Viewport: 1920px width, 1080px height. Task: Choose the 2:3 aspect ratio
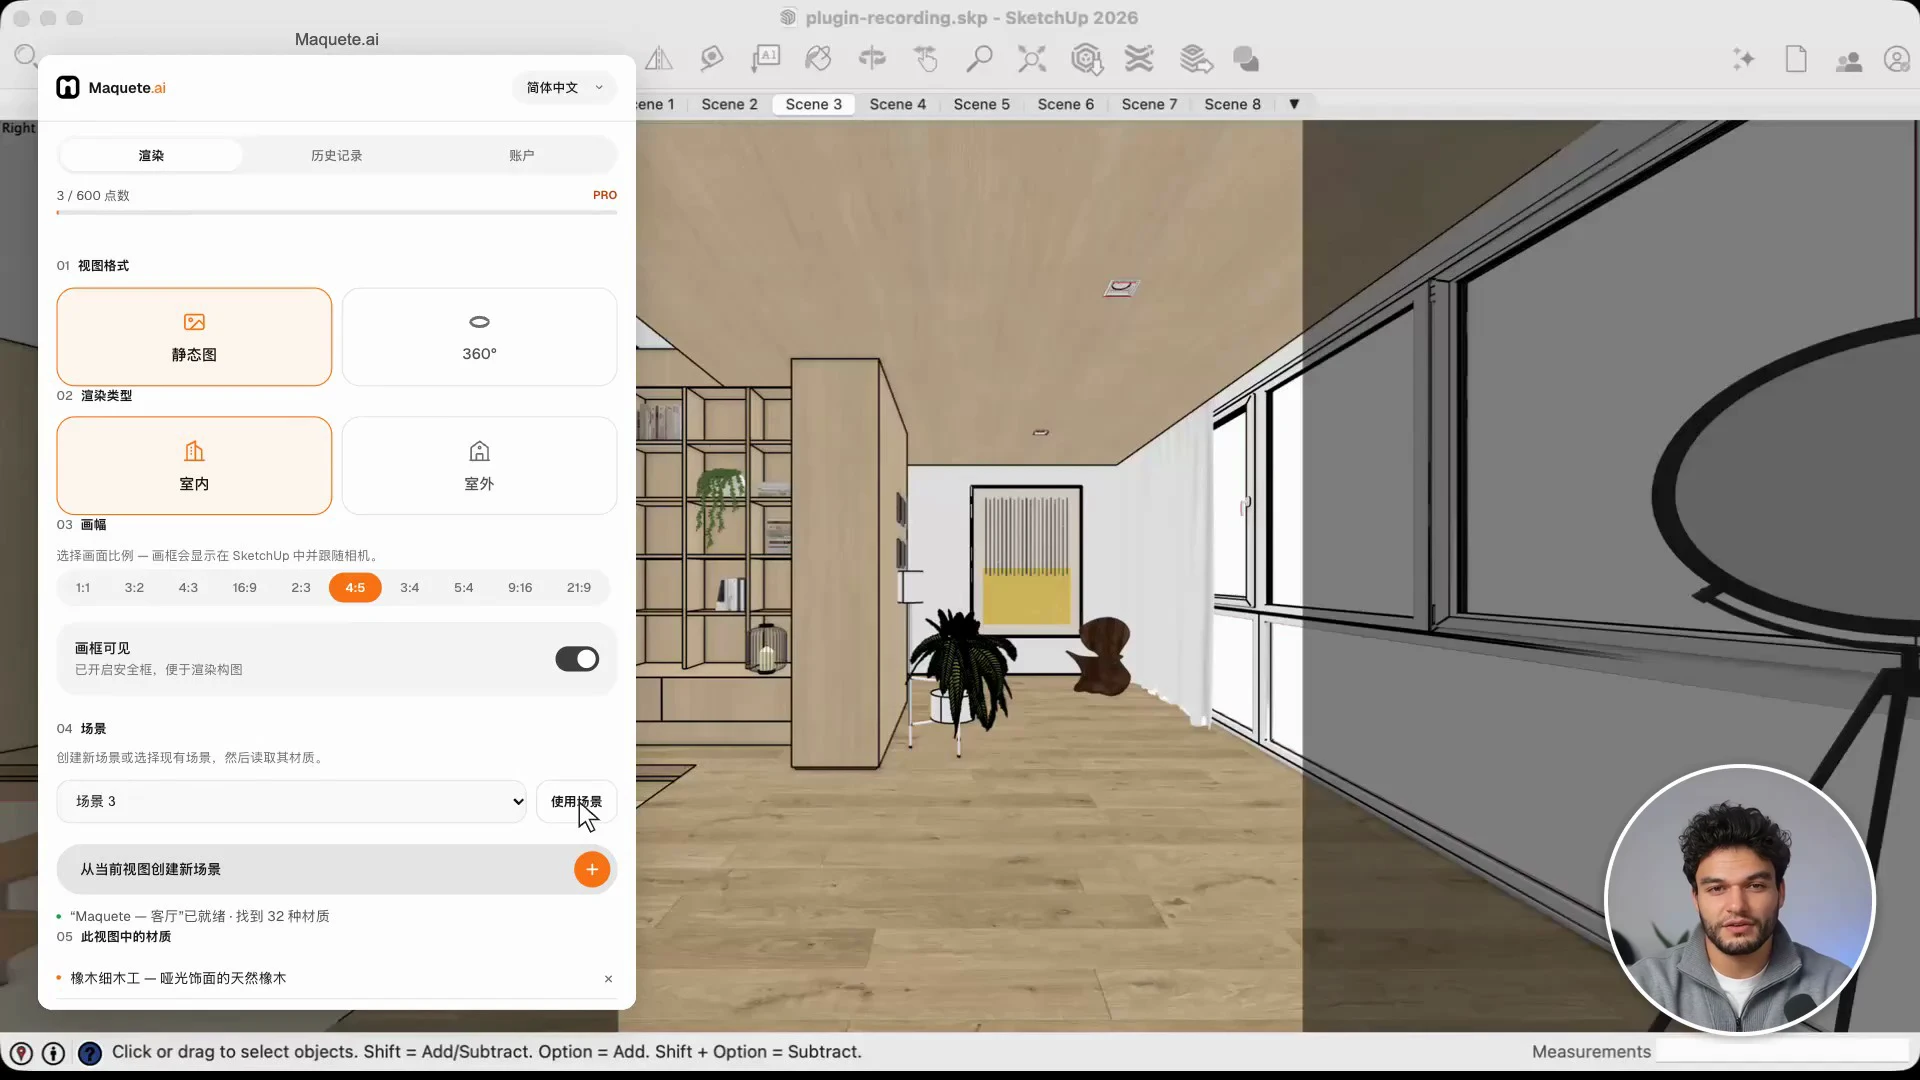pos(301,588)
